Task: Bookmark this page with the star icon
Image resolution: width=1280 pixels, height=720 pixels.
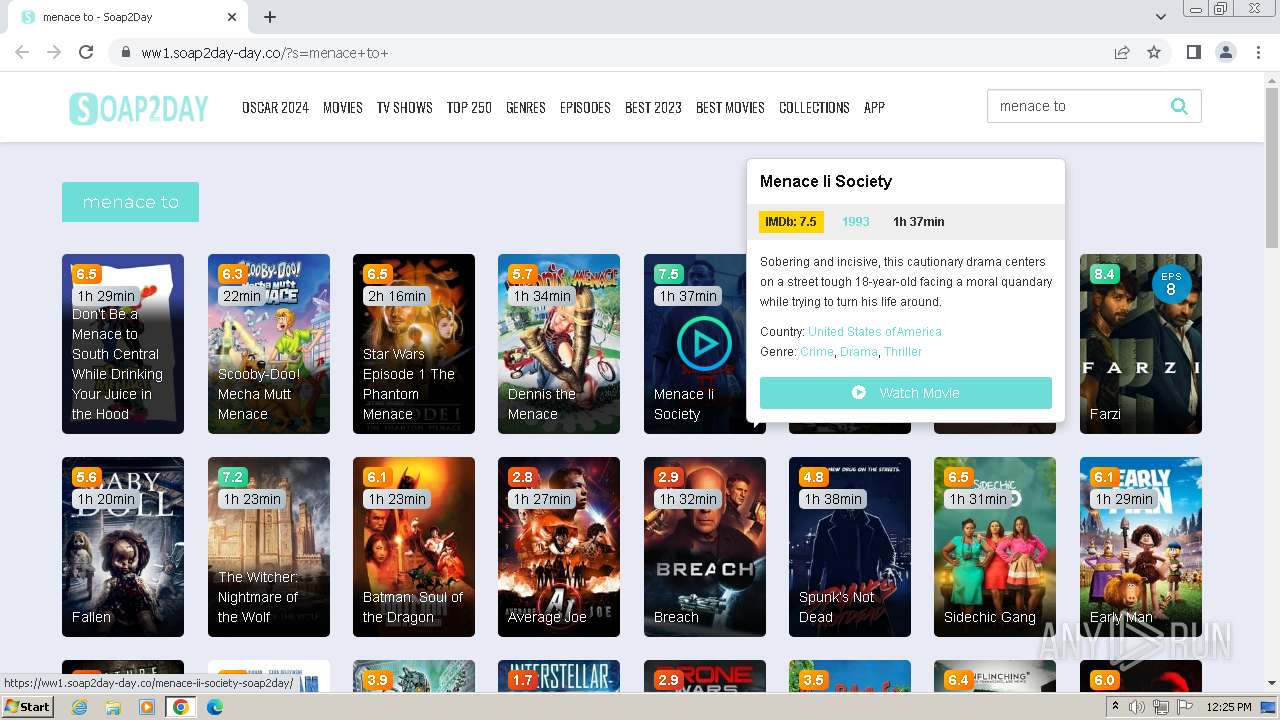Action: pos(1154,52)
